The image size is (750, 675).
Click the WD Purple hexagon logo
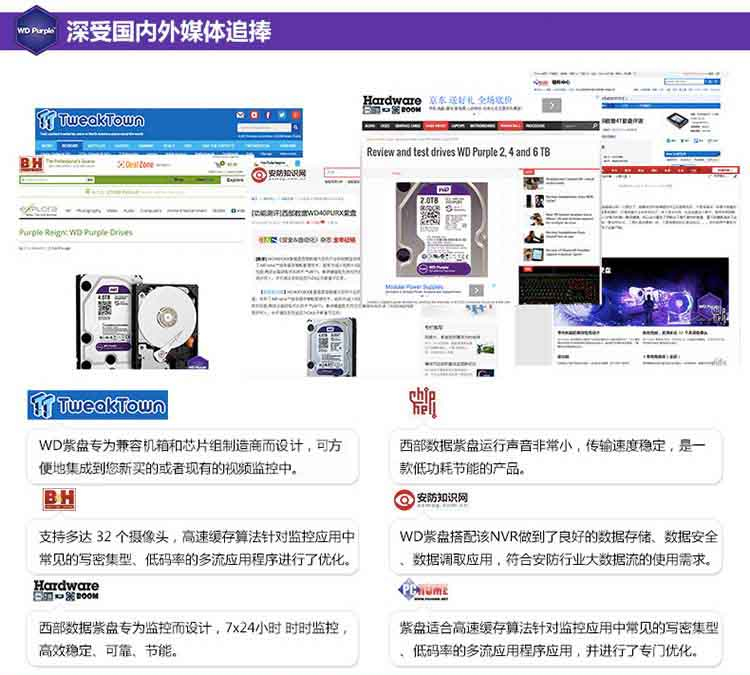pyautogui.click(x=36, y=31)
